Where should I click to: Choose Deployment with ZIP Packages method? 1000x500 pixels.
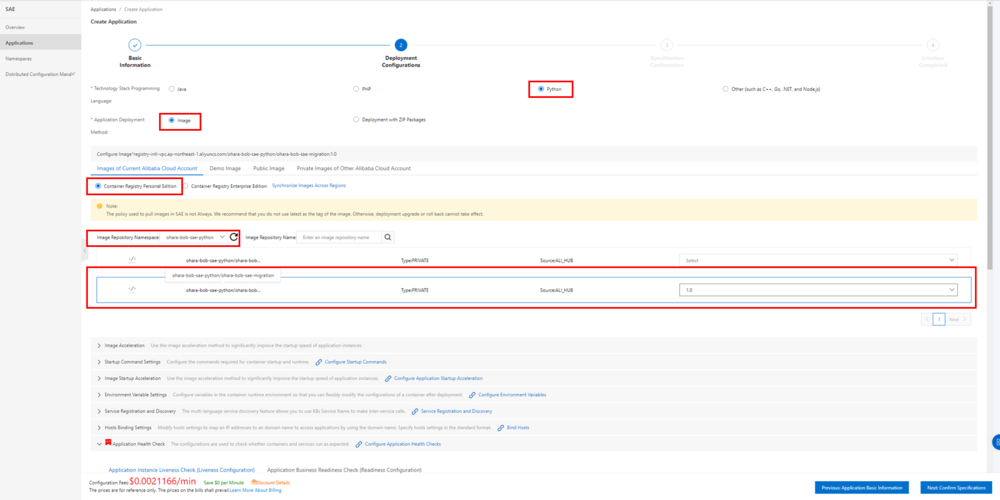[x=355, y=120]
